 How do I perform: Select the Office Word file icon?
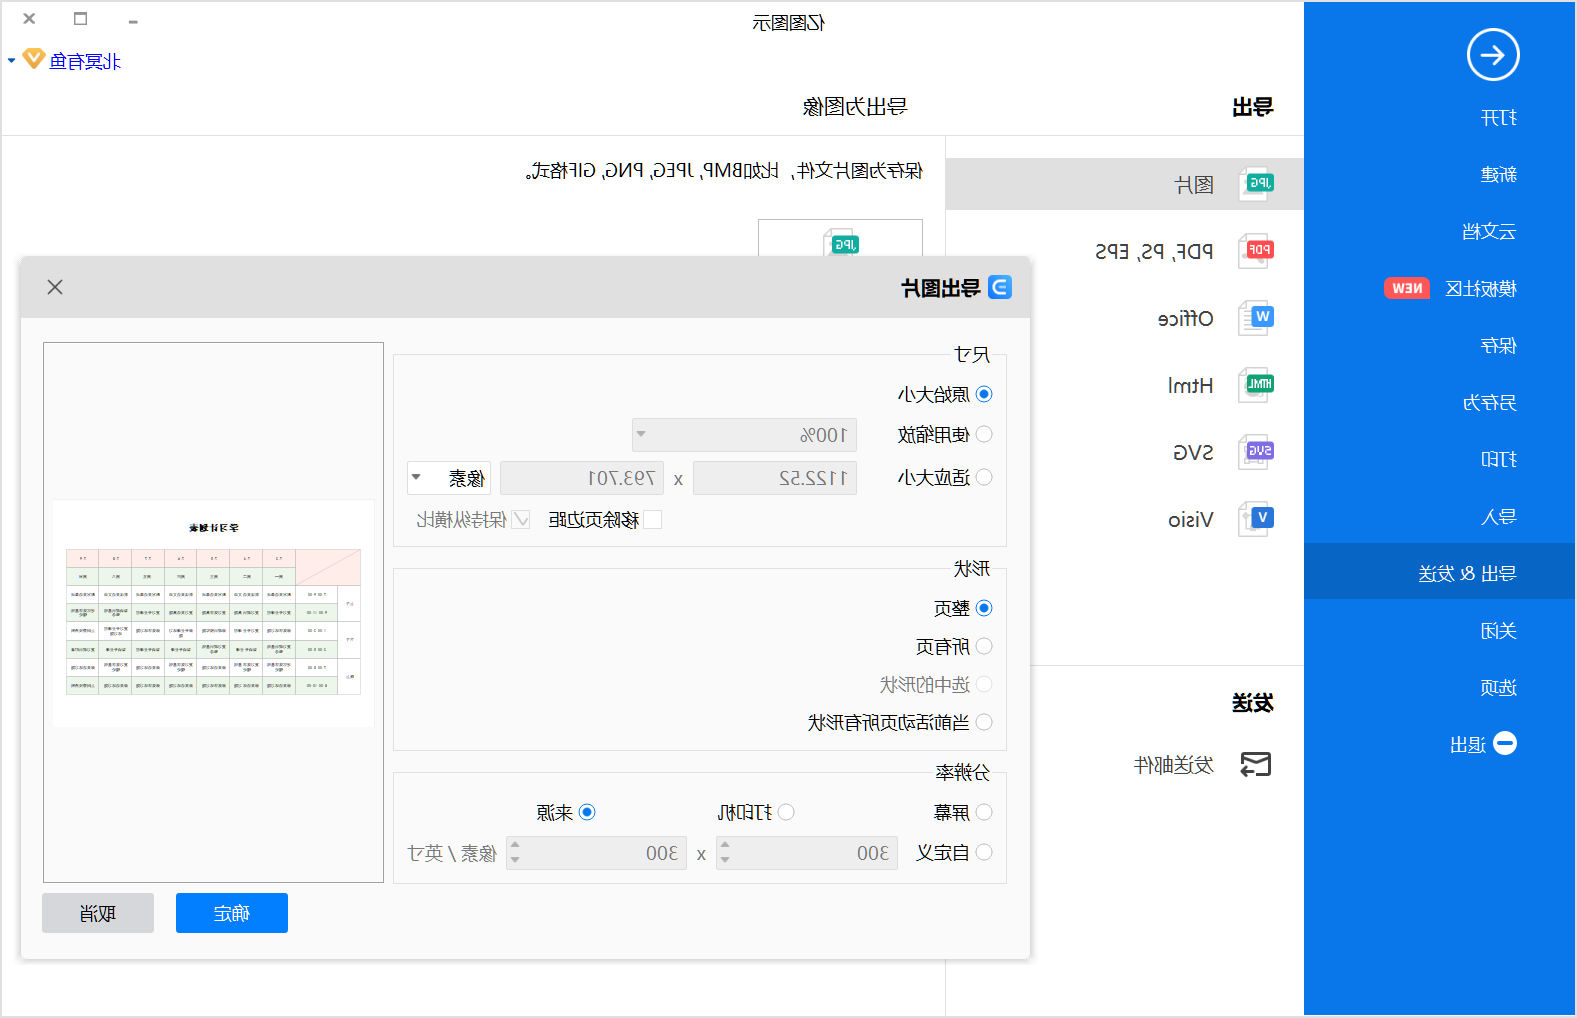1257,317
